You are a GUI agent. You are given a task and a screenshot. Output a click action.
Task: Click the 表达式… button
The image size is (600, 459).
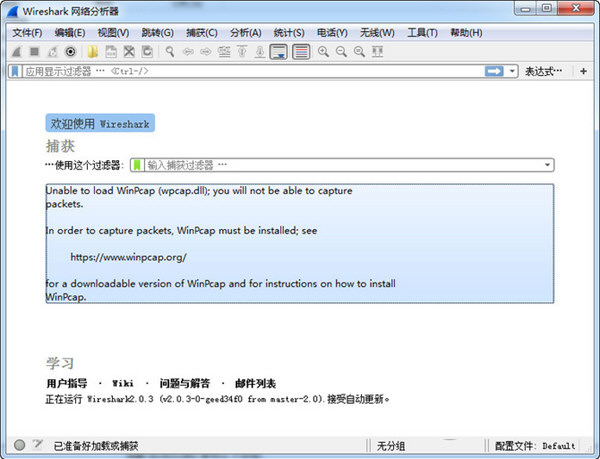(x=546, y=71)
